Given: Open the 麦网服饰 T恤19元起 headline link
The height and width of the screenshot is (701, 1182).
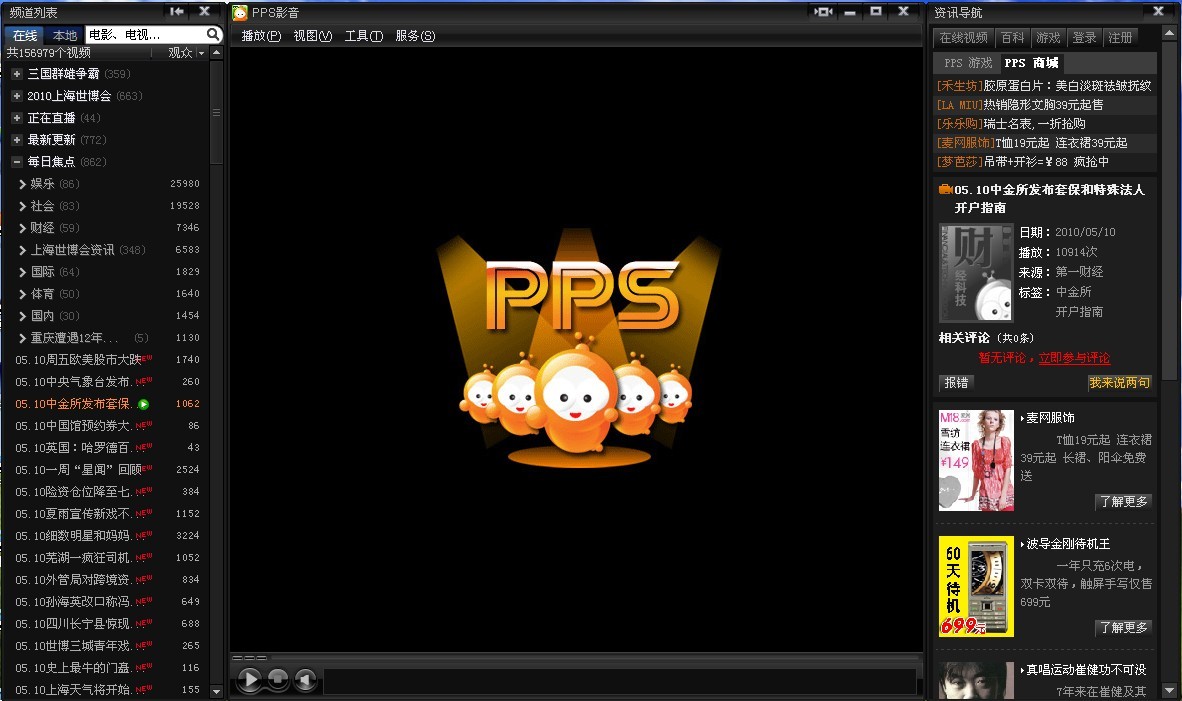Looking at the screenshot, I should coord(1032,142).
